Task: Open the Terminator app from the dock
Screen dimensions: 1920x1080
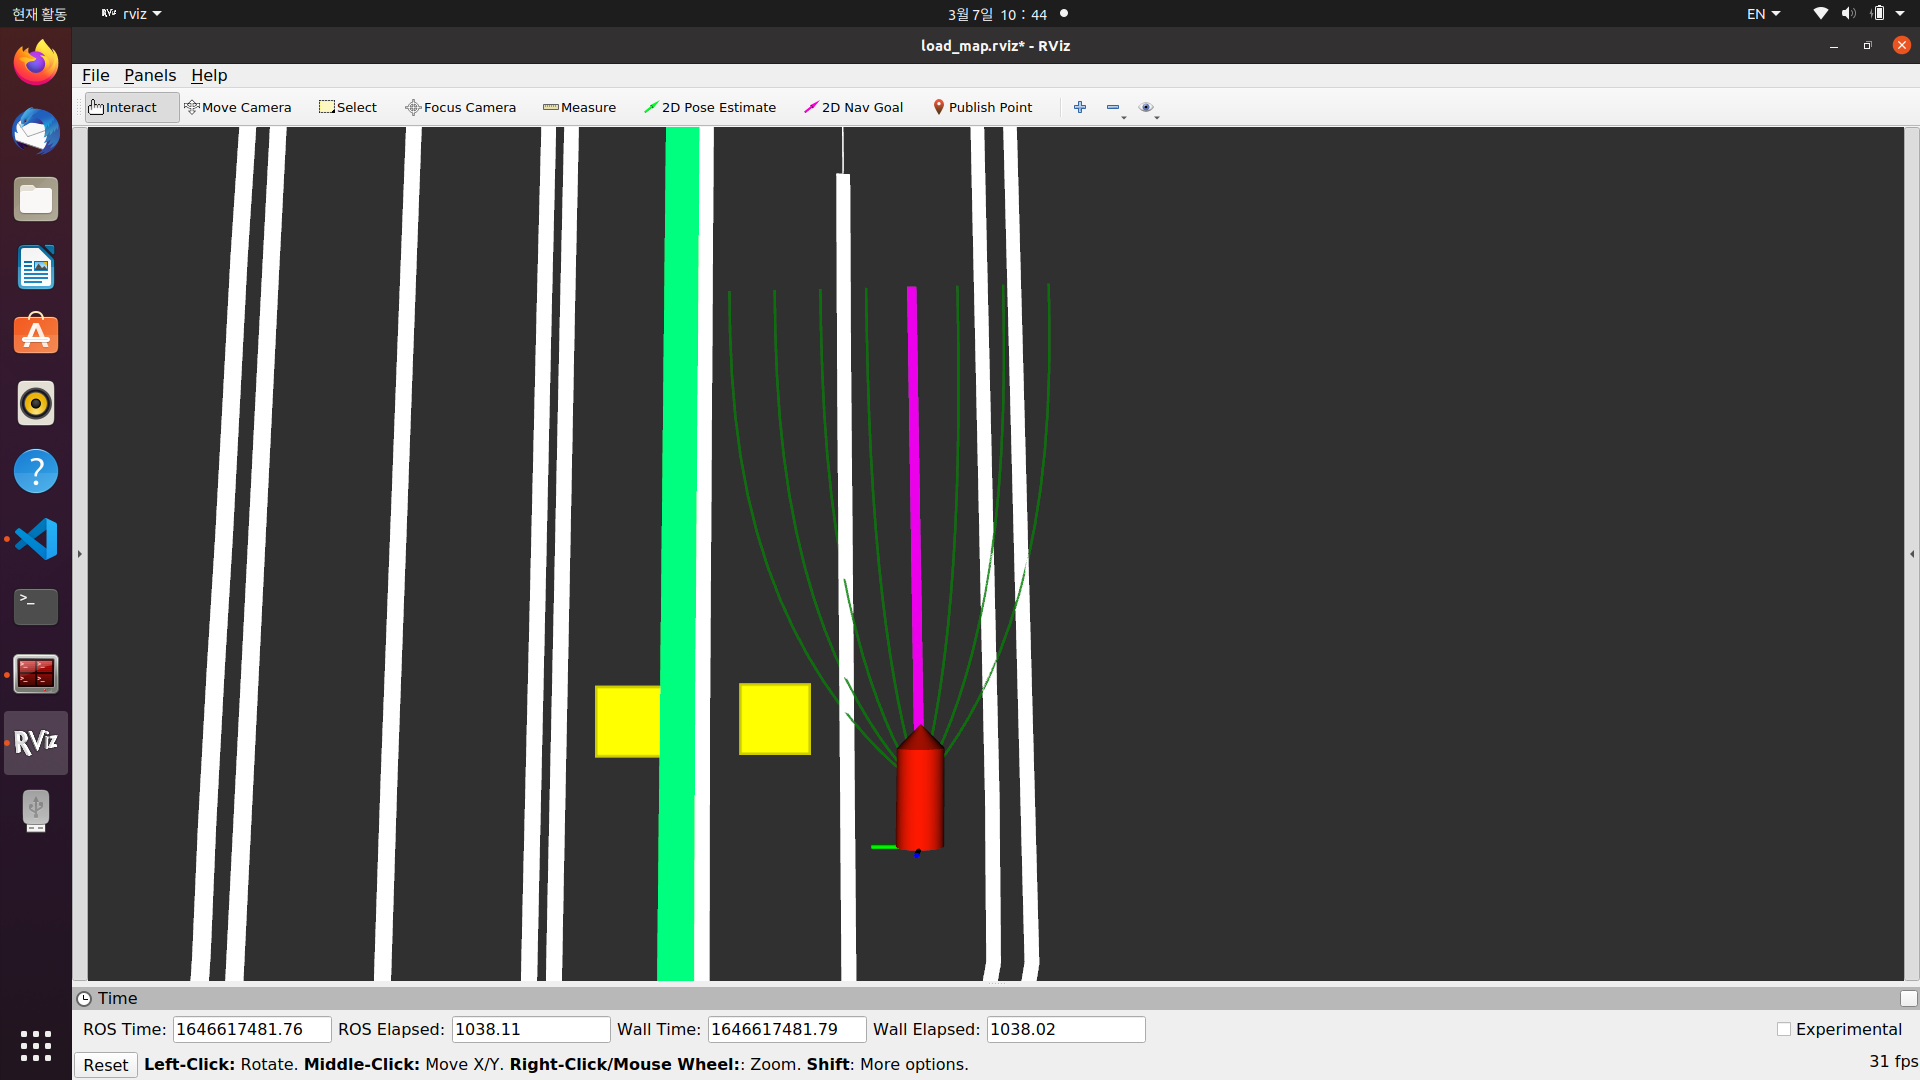Action: (36, 675)
